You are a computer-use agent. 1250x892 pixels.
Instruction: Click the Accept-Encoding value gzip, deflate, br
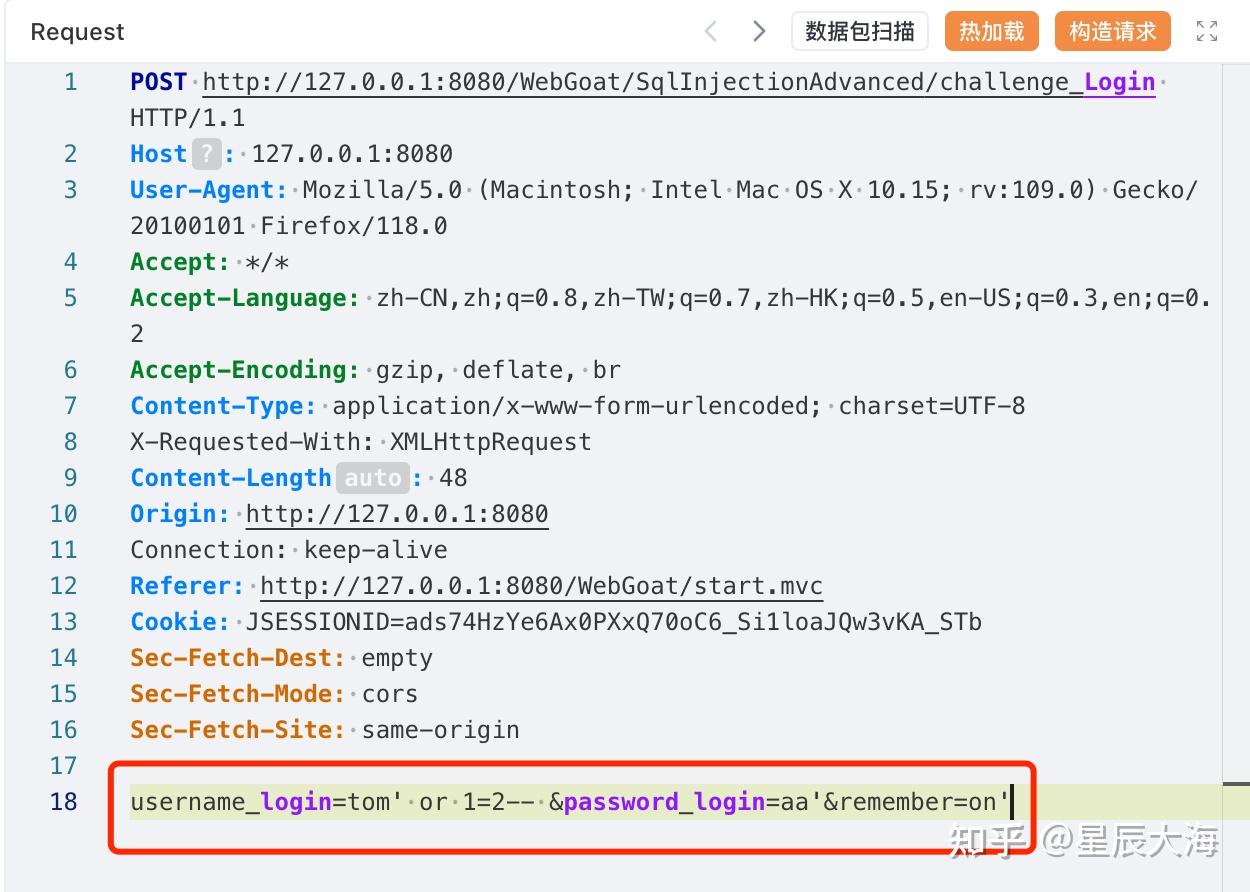498,370
